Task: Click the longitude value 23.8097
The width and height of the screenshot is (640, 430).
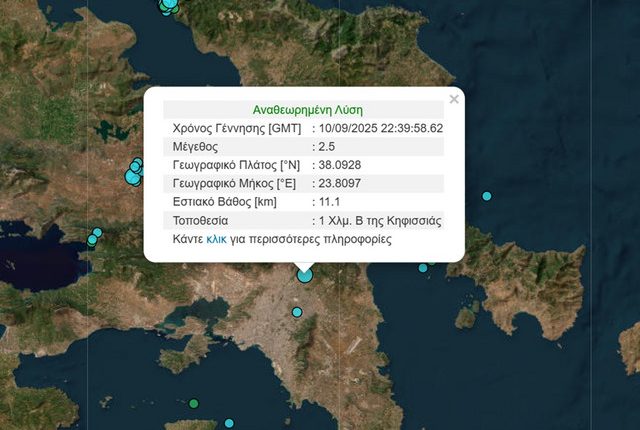Action: pos(340,184)
